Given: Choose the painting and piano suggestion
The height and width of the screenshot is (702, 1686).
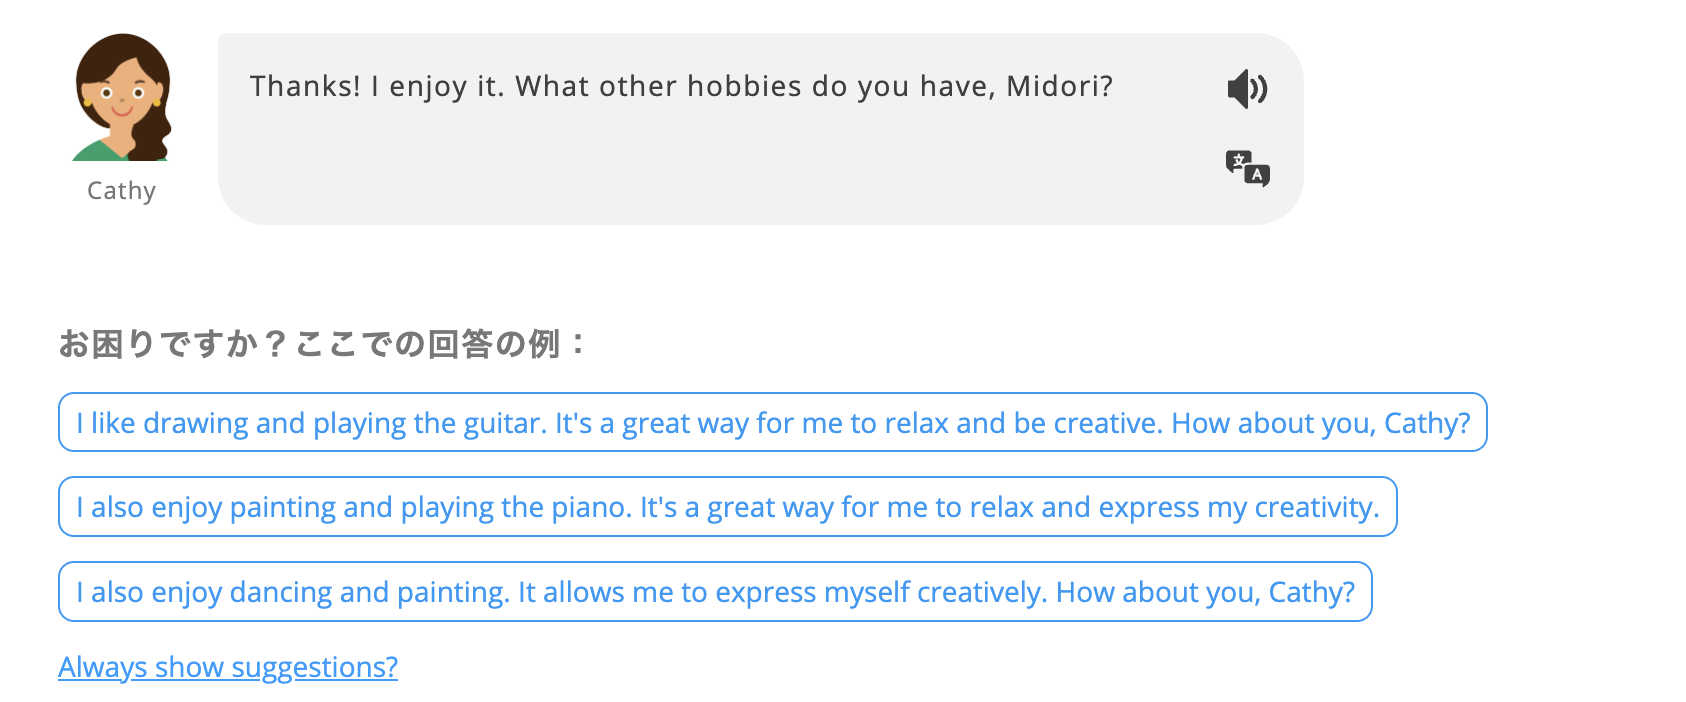Looking at the screenshot, I should coord(727,507).
